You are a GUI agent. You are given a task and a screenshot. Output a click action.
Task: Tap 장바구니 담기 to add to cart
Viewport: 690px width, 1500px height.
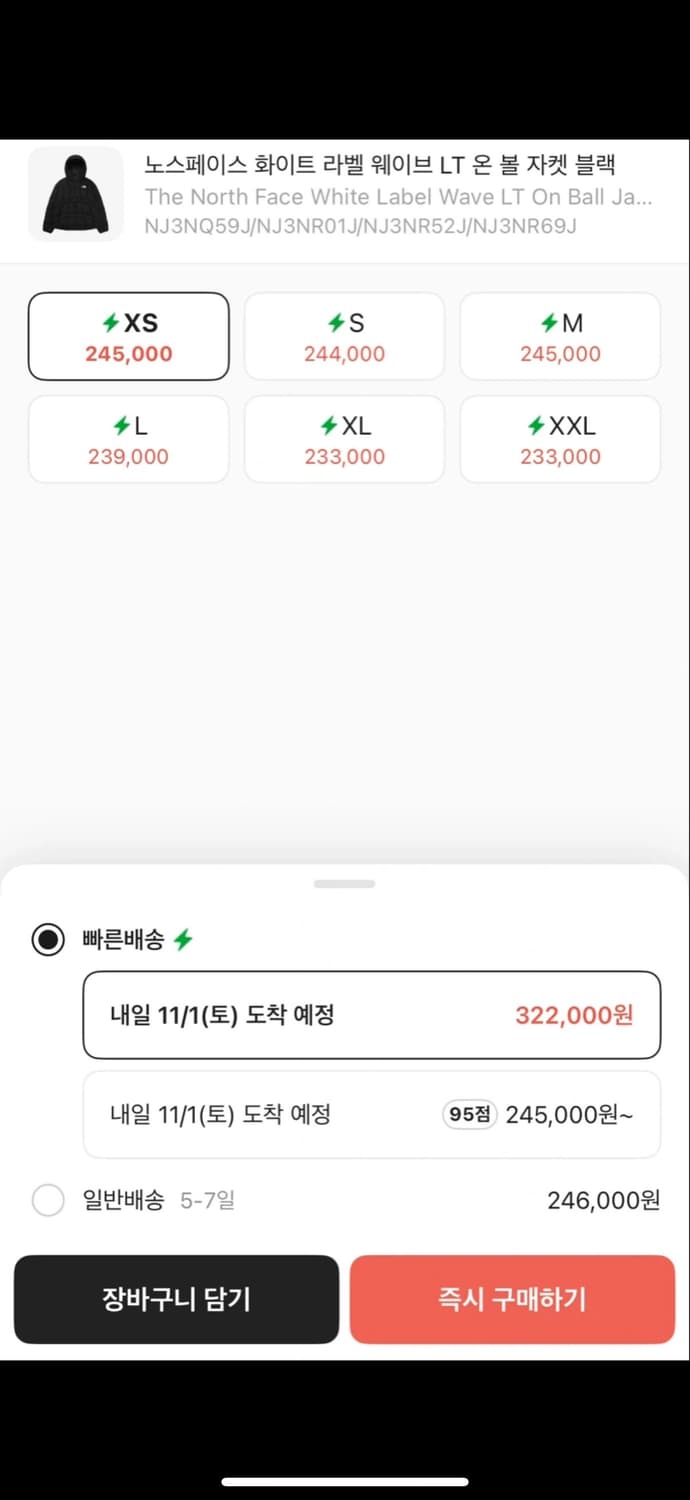[x=176, y=1299]
